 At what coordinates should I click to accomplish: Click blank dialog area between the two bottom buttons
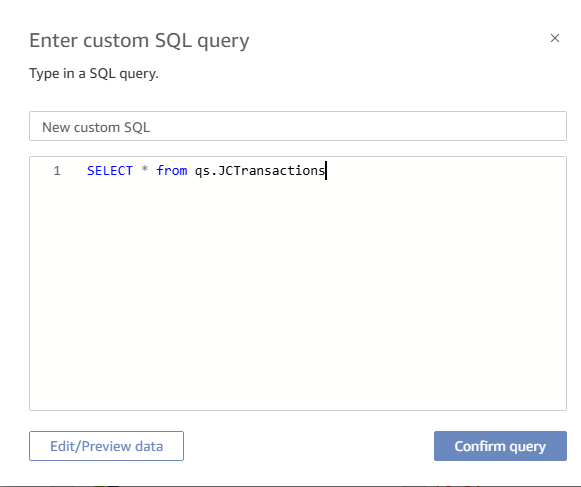click(x=309, y=446)
